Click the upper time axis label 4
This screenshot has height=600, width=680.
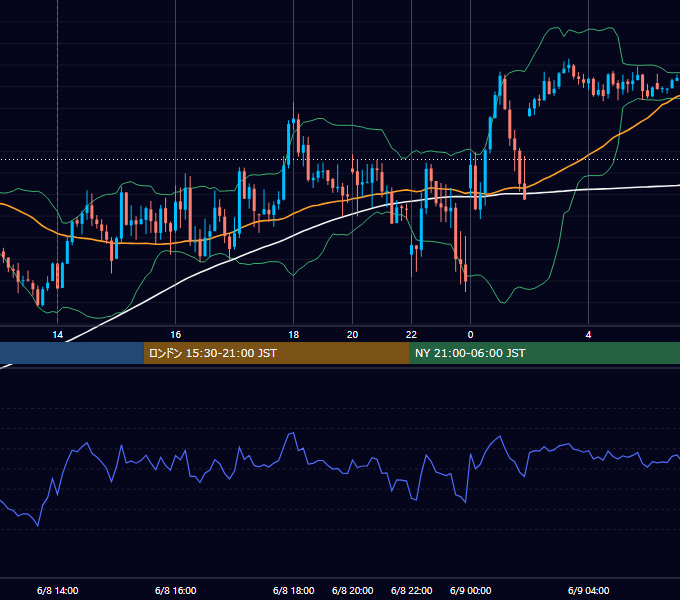(588, 335)
